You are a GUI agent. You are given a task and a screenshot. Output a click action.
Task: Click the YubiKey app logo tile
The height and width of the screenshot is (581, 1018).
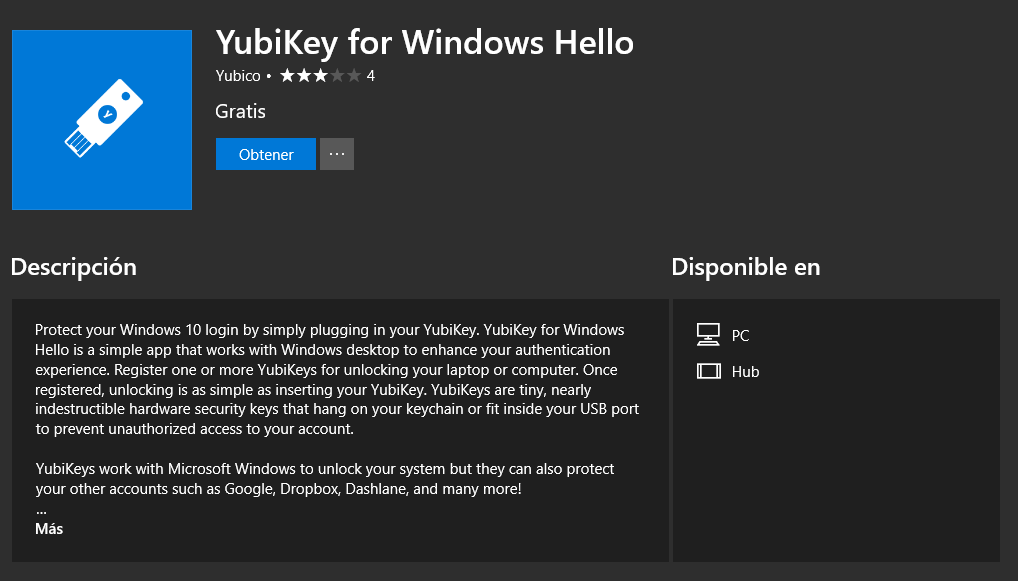(x=102, y=120)
